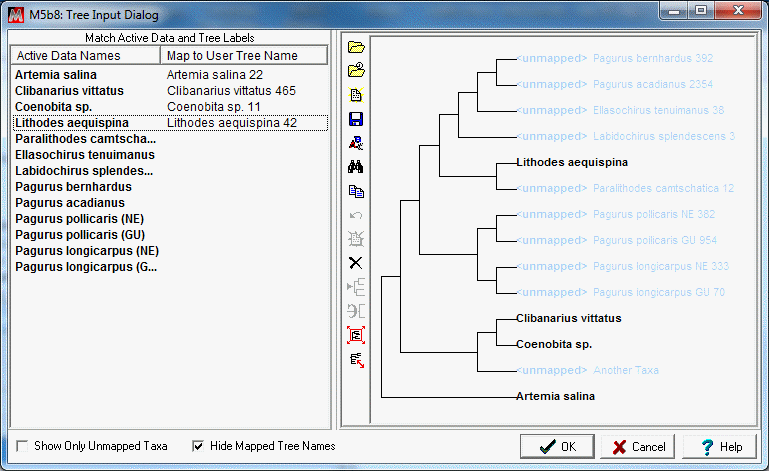Click unmapped Pagurus longicarpus NE 333 label
The image size is (769, 471).
pos(623,266)
